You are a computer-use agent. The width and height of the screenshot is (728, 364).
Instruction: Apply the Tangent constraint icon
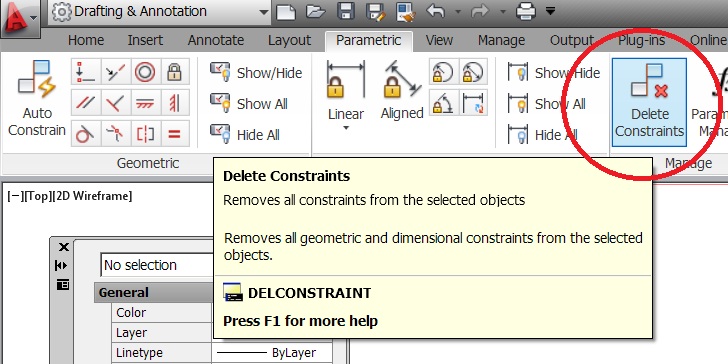coord(86,134)
